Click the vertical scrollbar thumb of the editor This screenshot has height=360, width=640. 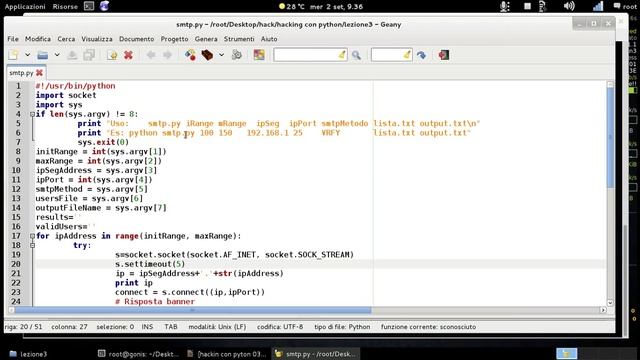(610, 139)
